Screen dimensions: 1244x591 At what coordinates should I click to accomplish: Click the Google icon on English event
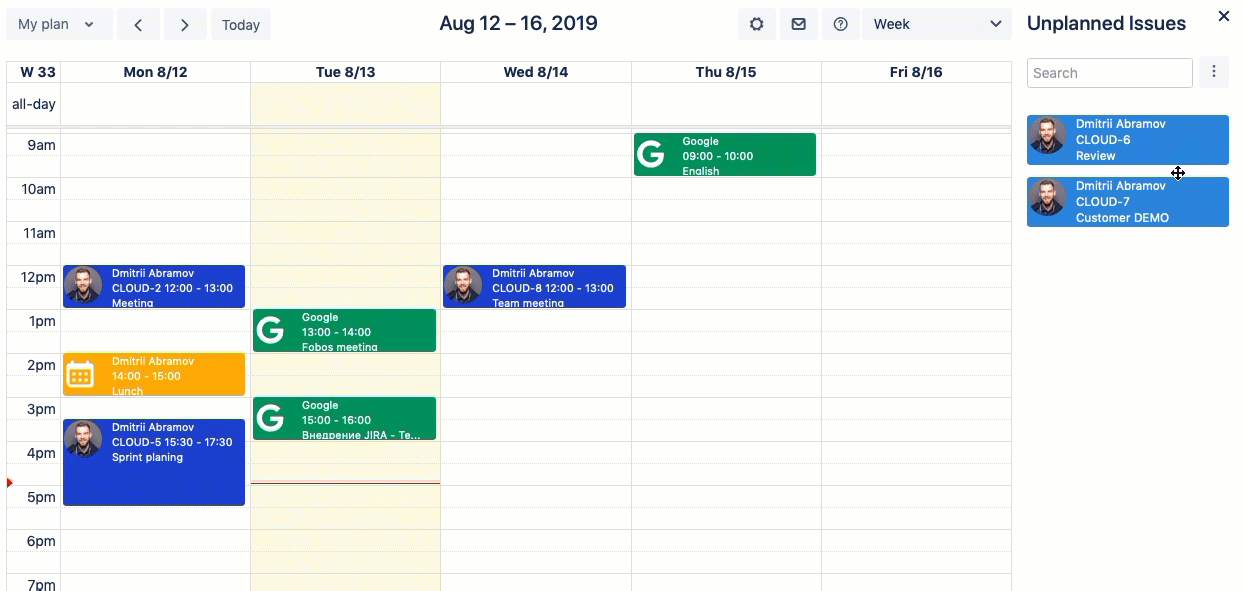coord(651,155)
